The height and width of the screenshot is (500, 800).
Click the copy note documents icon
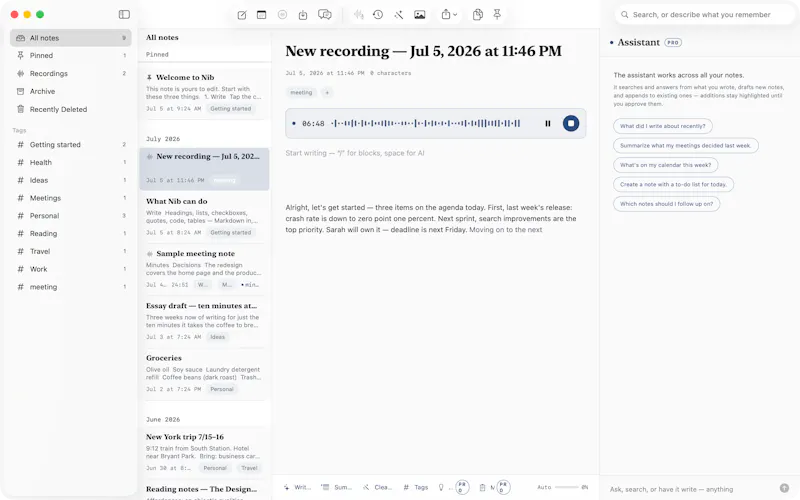click(478, 15)
